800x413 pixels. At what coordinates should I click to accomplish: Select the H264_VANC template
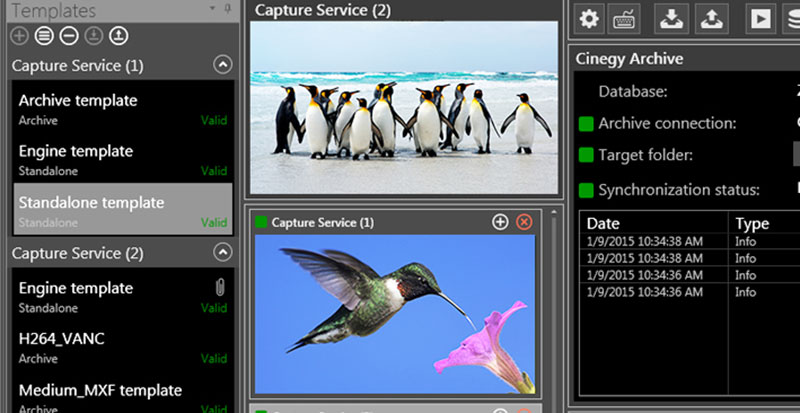click(122, 346)
